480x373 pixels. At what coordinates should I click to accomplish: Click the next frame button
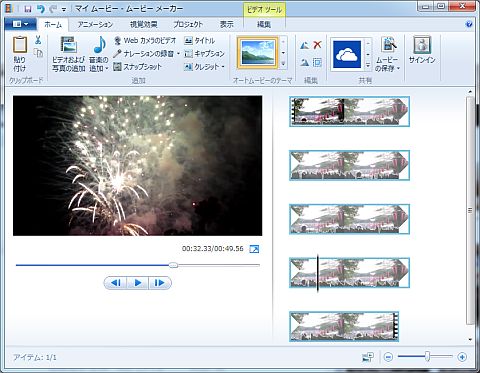pyautogui.click(x=160, y=283)
